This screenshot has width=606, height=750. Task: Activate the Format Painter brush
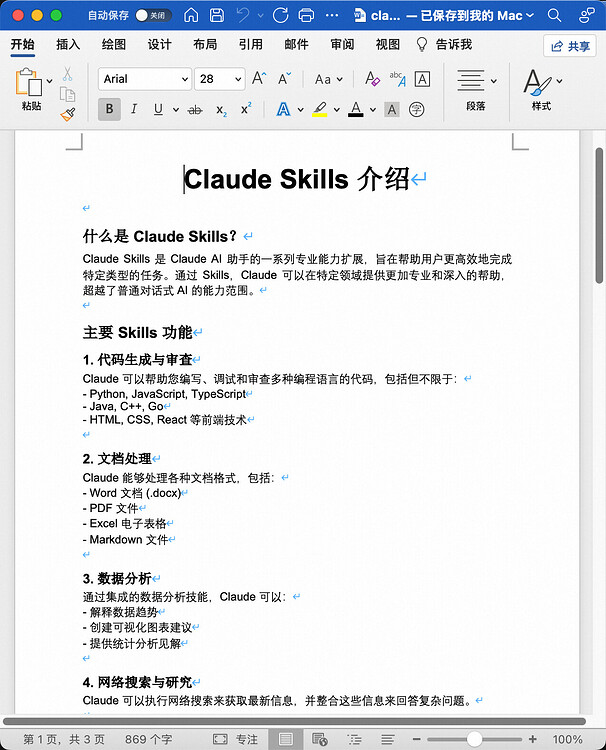(68, 115)
